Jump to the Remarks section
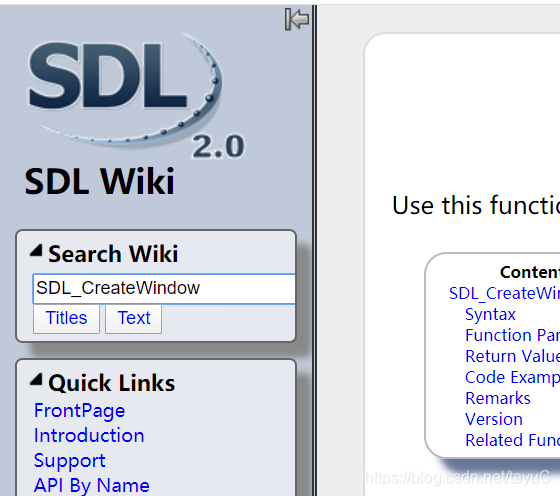 tap(498, 398)
